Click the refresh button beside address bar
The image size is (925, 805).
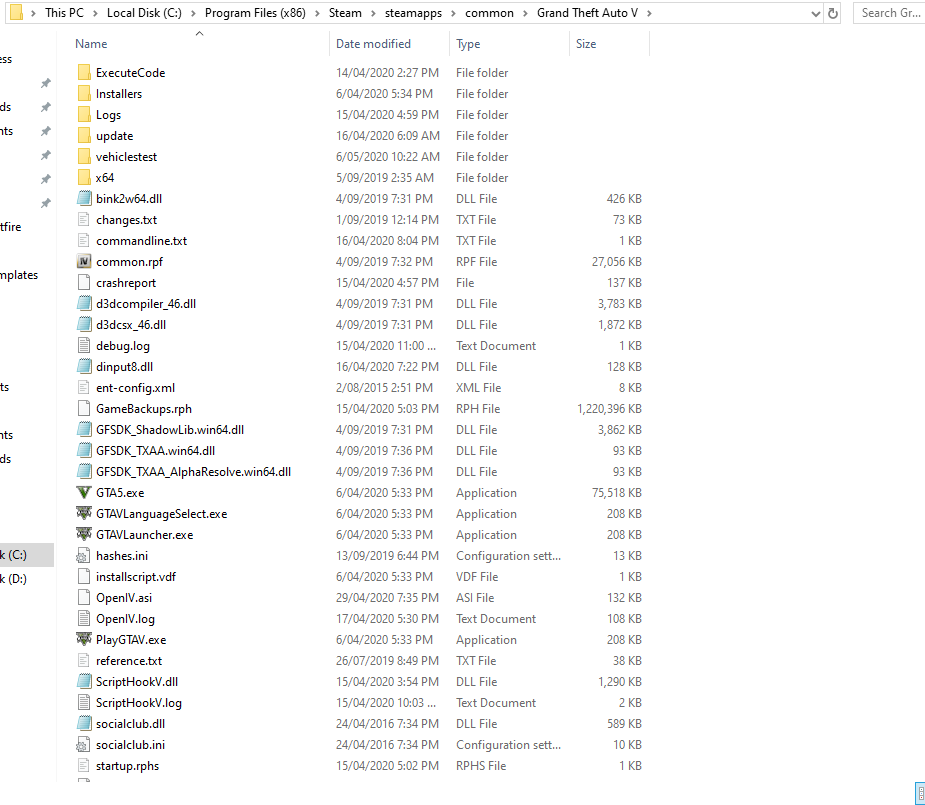832,13
